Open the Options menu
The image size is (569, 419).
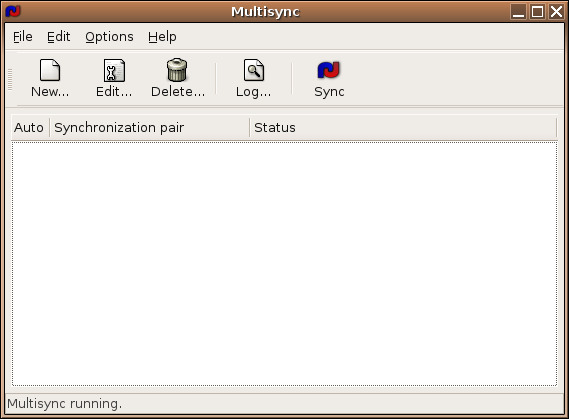[x=109, y=37]
